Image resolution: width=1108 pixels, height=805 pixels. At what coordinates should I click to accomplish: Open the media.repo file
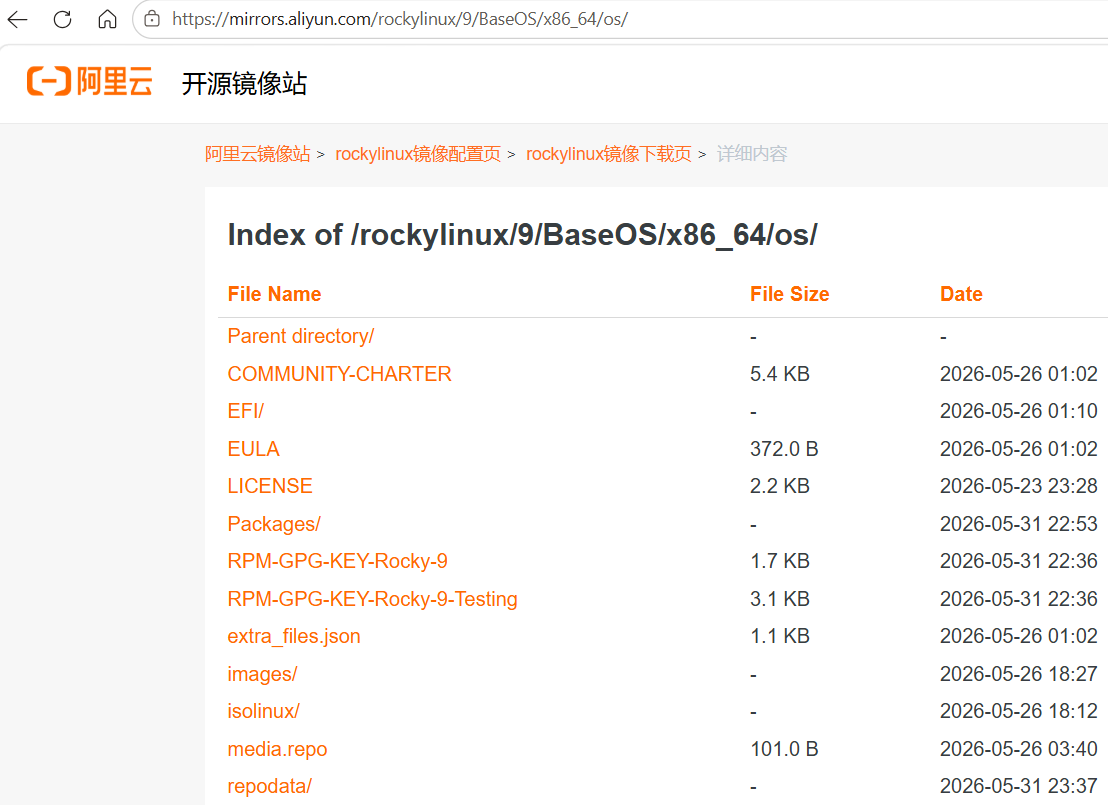277,749
